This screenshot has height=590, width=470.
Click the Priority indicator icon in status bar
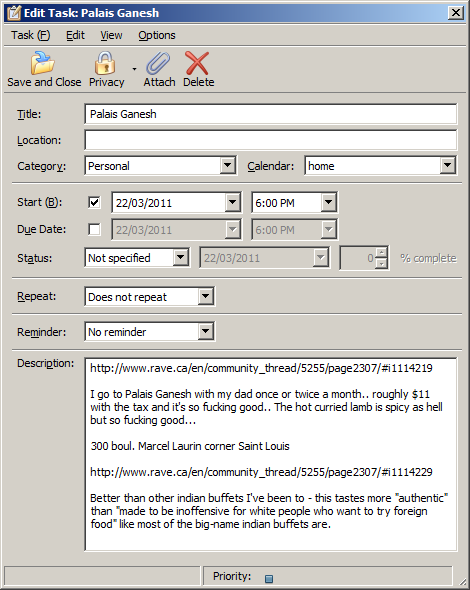pyautogui.click(x=269, y=578)
